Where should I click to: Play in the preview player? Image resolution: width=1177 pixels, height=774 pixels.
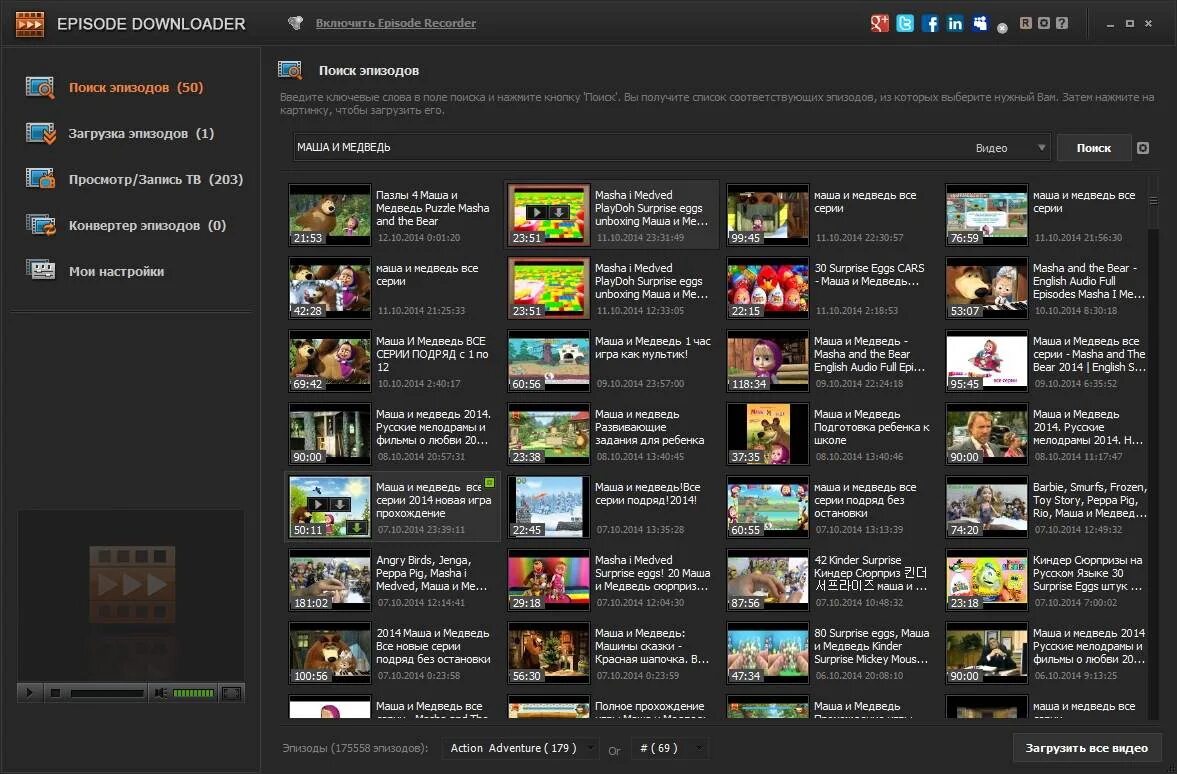click(x=29, y=693)
